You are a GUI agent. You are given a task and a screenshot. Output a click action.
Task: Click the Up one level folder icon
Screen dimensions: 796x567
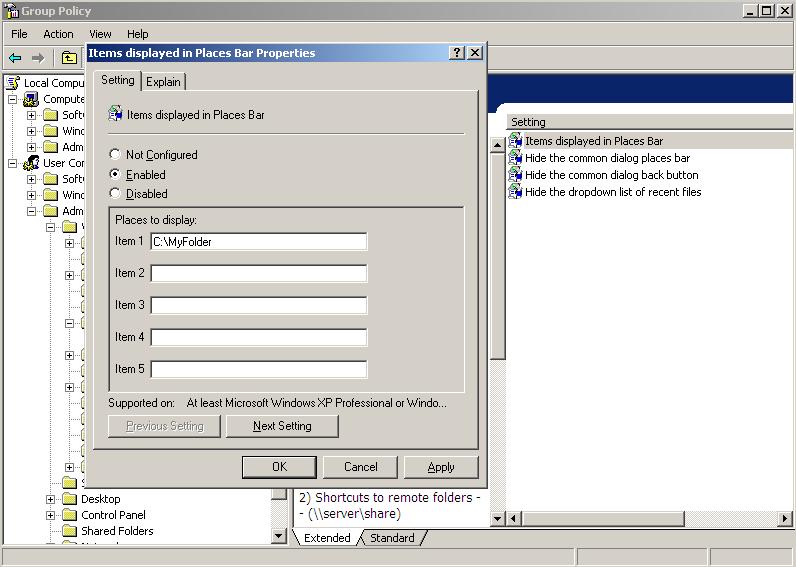coord(69,58)
